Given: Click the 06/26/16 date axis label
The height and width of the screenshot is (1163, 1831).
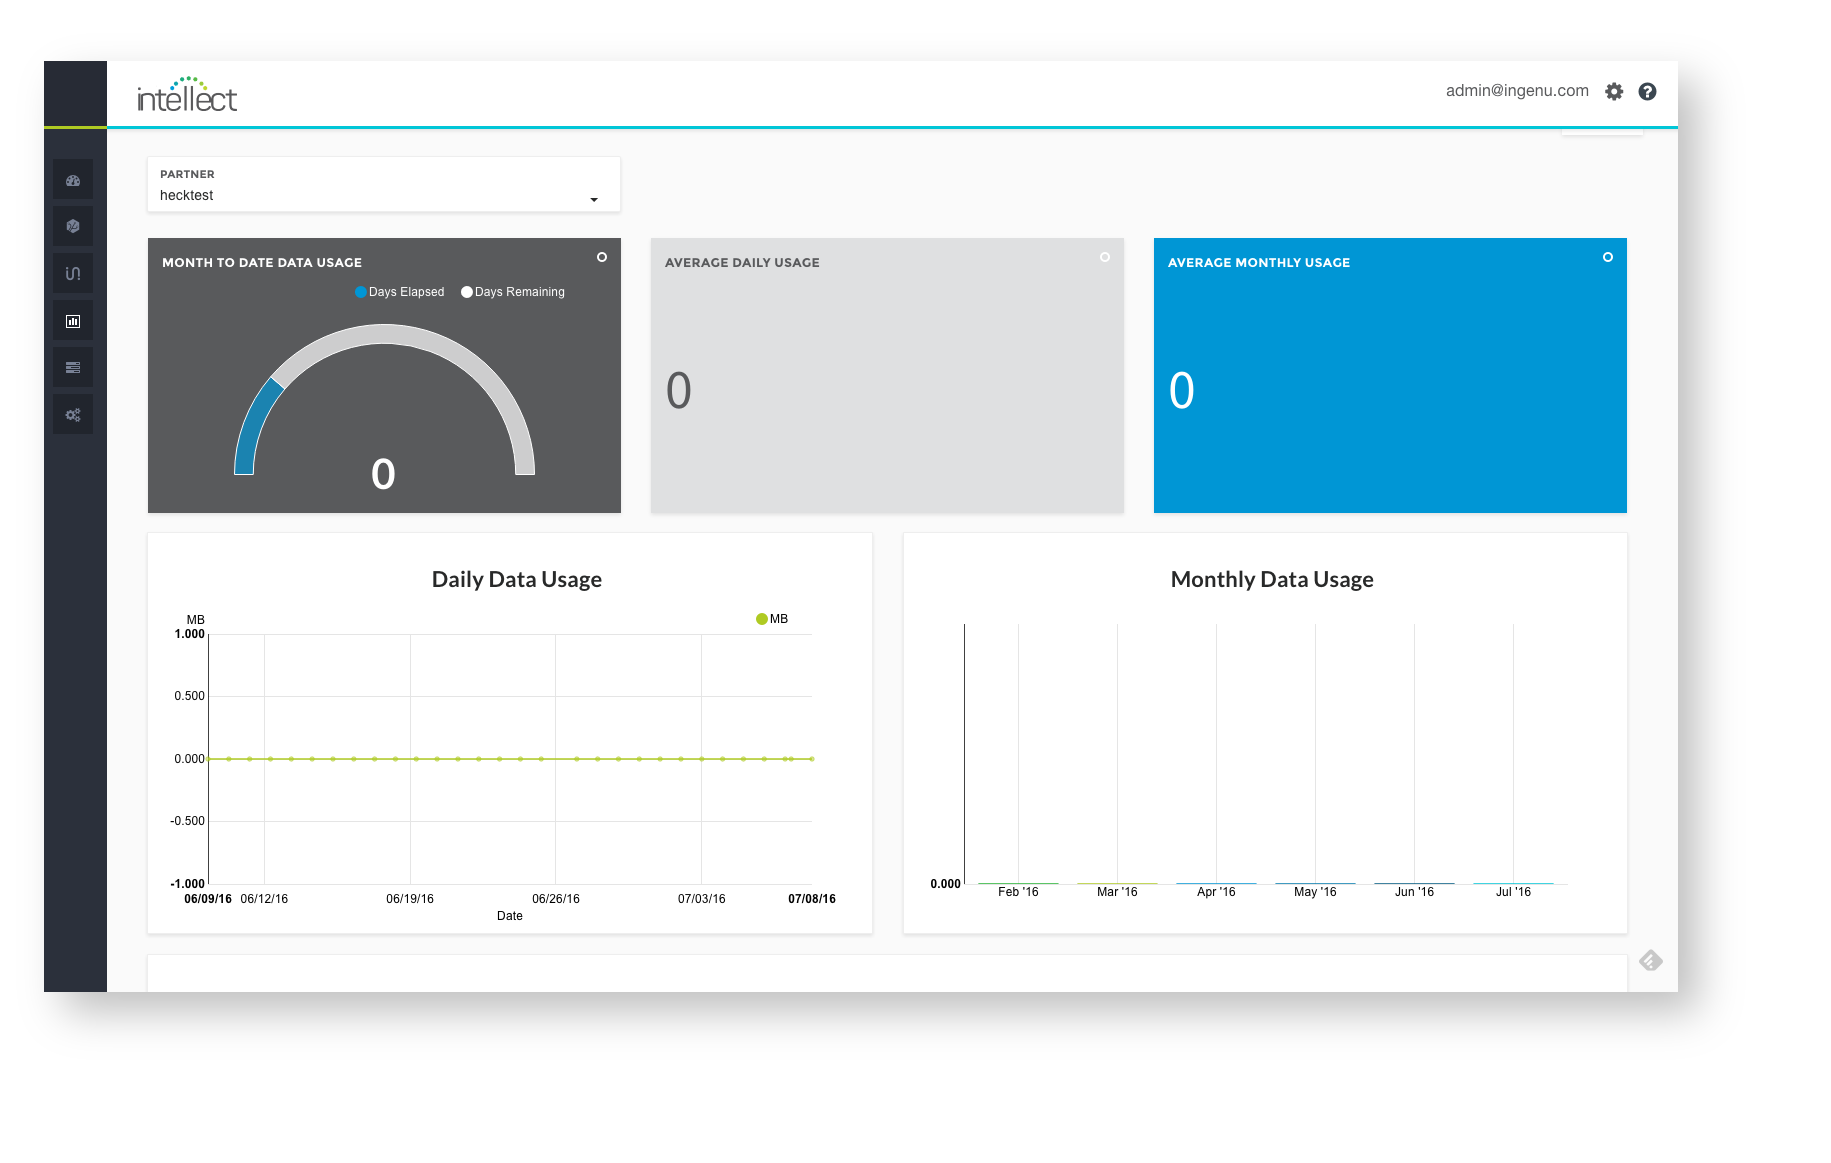Looking at the screenshot, I should pyautogui.click(x=556, y=899).
